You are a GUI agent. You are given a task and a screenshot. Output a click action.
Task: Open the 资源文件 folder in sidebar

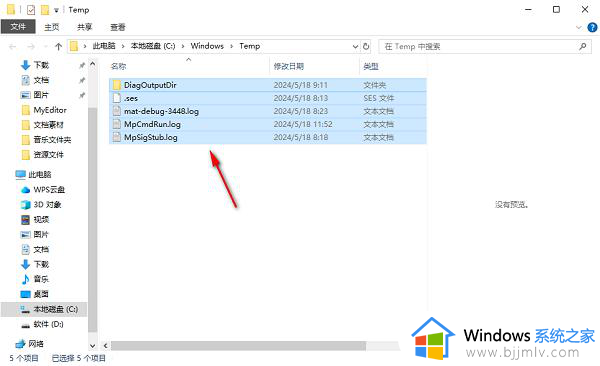pos(48,155)
